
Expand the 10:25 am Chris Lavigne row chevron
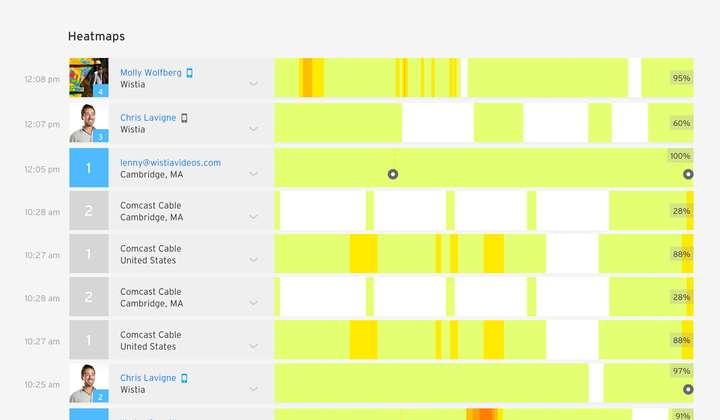tap(253, 389)
